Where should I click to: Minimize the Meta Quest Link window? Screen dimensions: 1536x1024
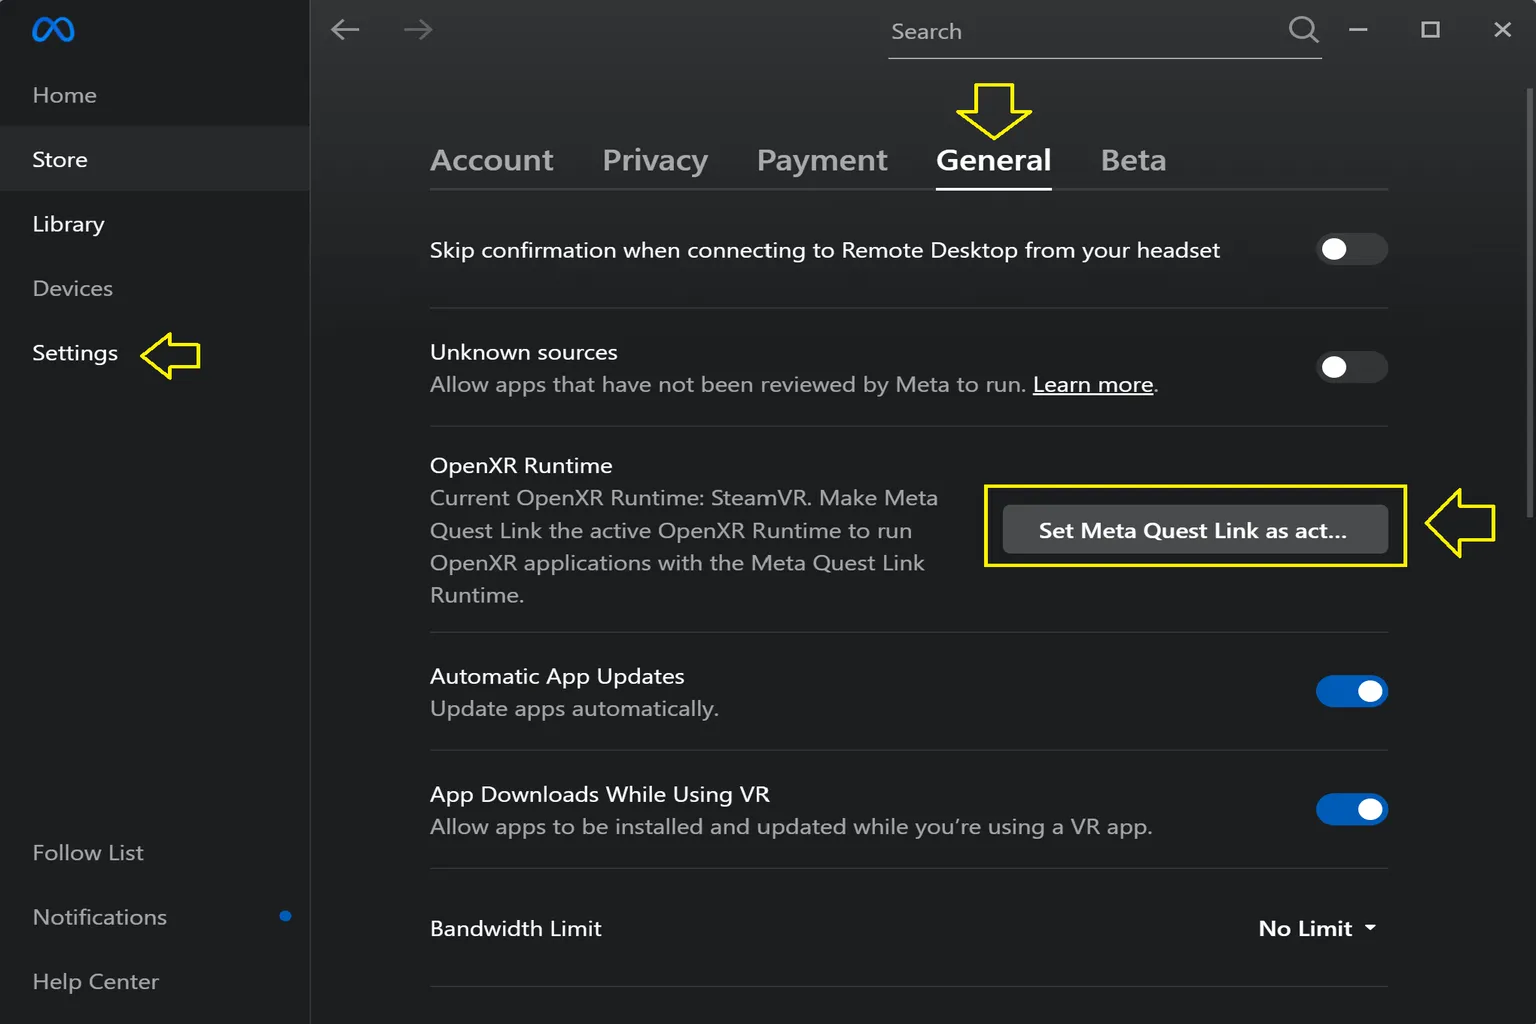tap(1358, 30)
